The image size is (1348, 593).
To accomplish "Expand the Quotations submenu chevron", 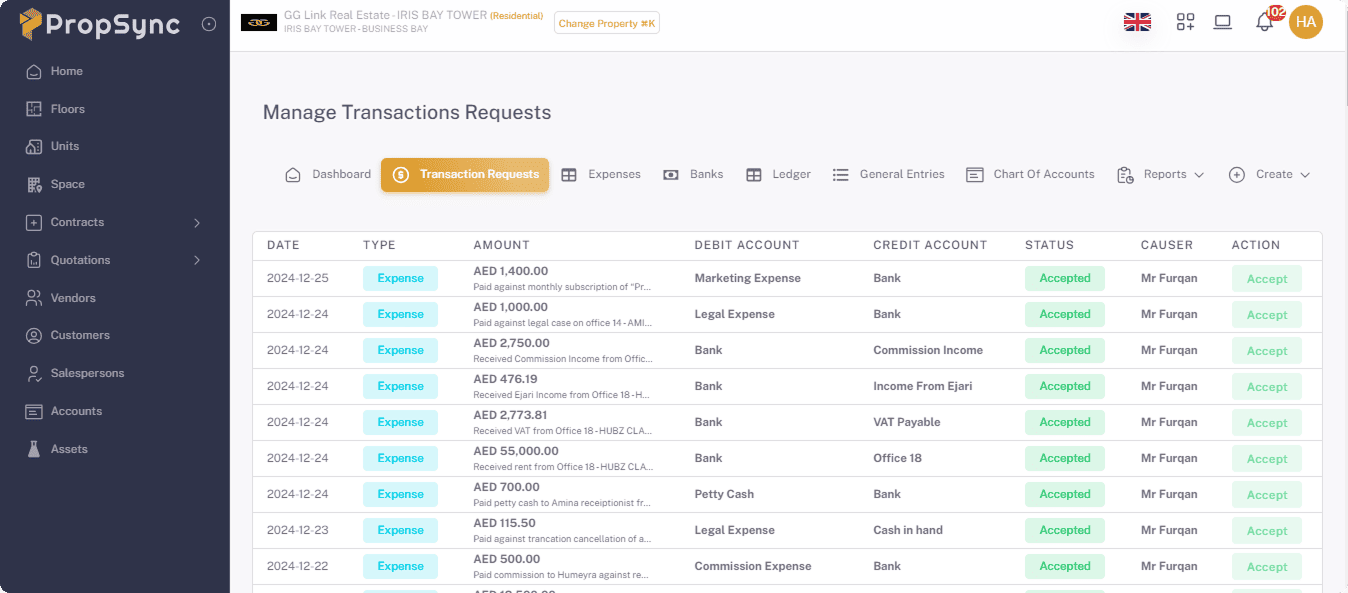I will (x=197, y=260).
